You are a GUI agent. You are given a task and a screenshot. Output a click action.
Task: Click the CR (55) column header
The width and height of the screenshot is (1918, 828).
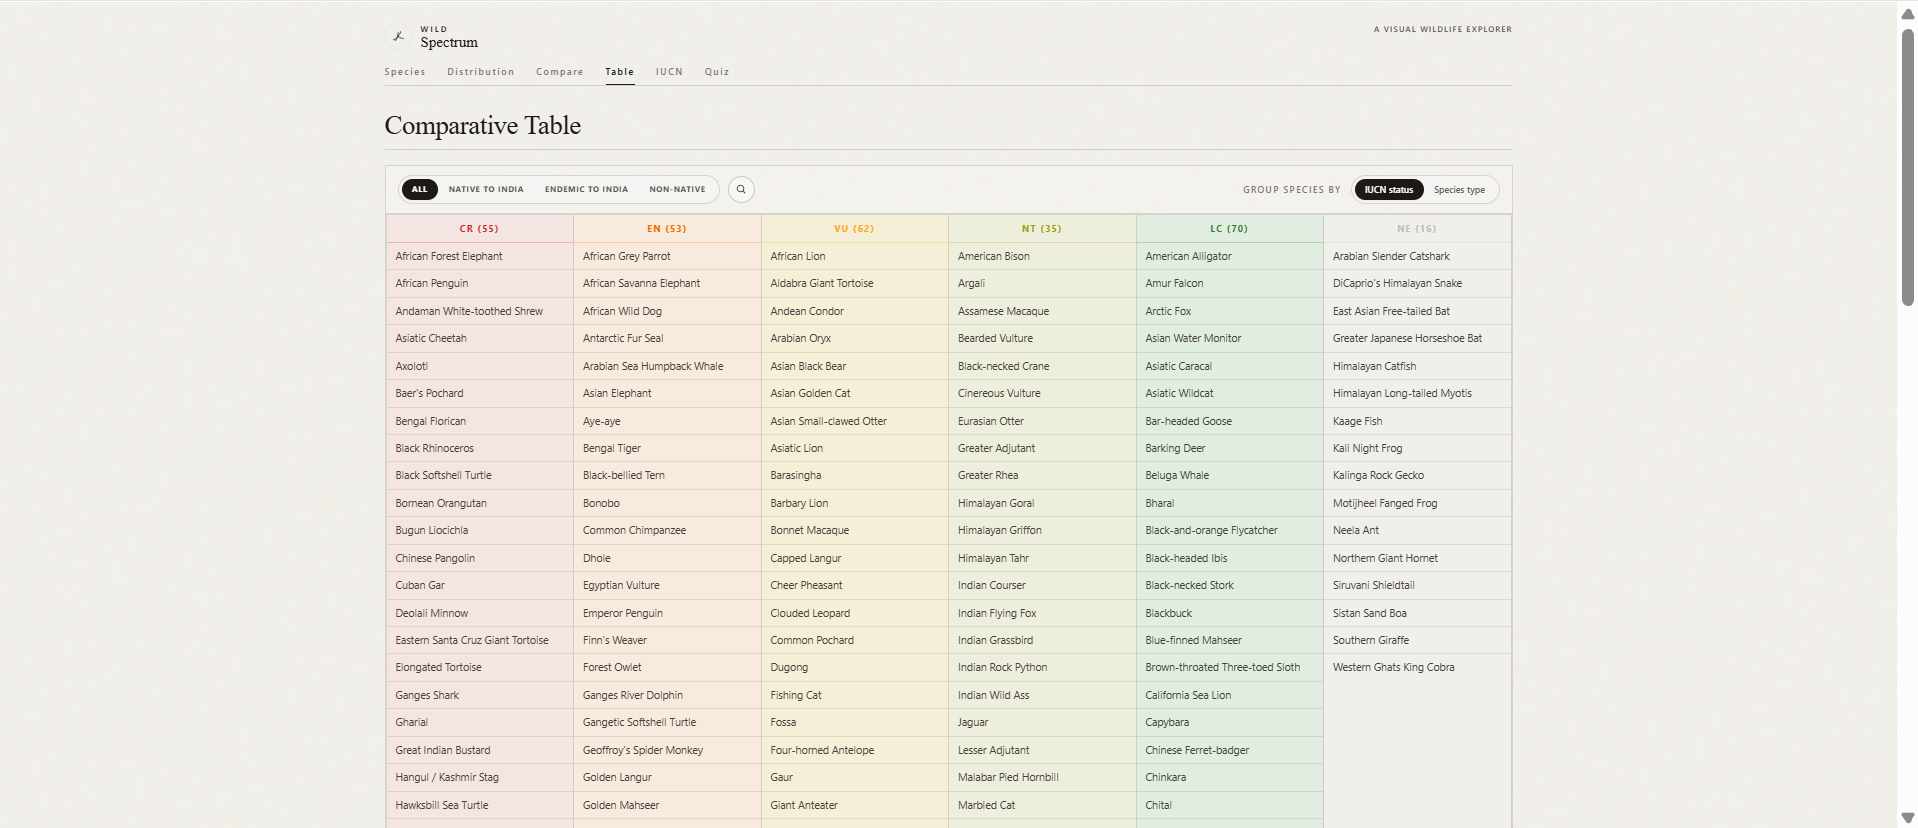click(479, 229)
